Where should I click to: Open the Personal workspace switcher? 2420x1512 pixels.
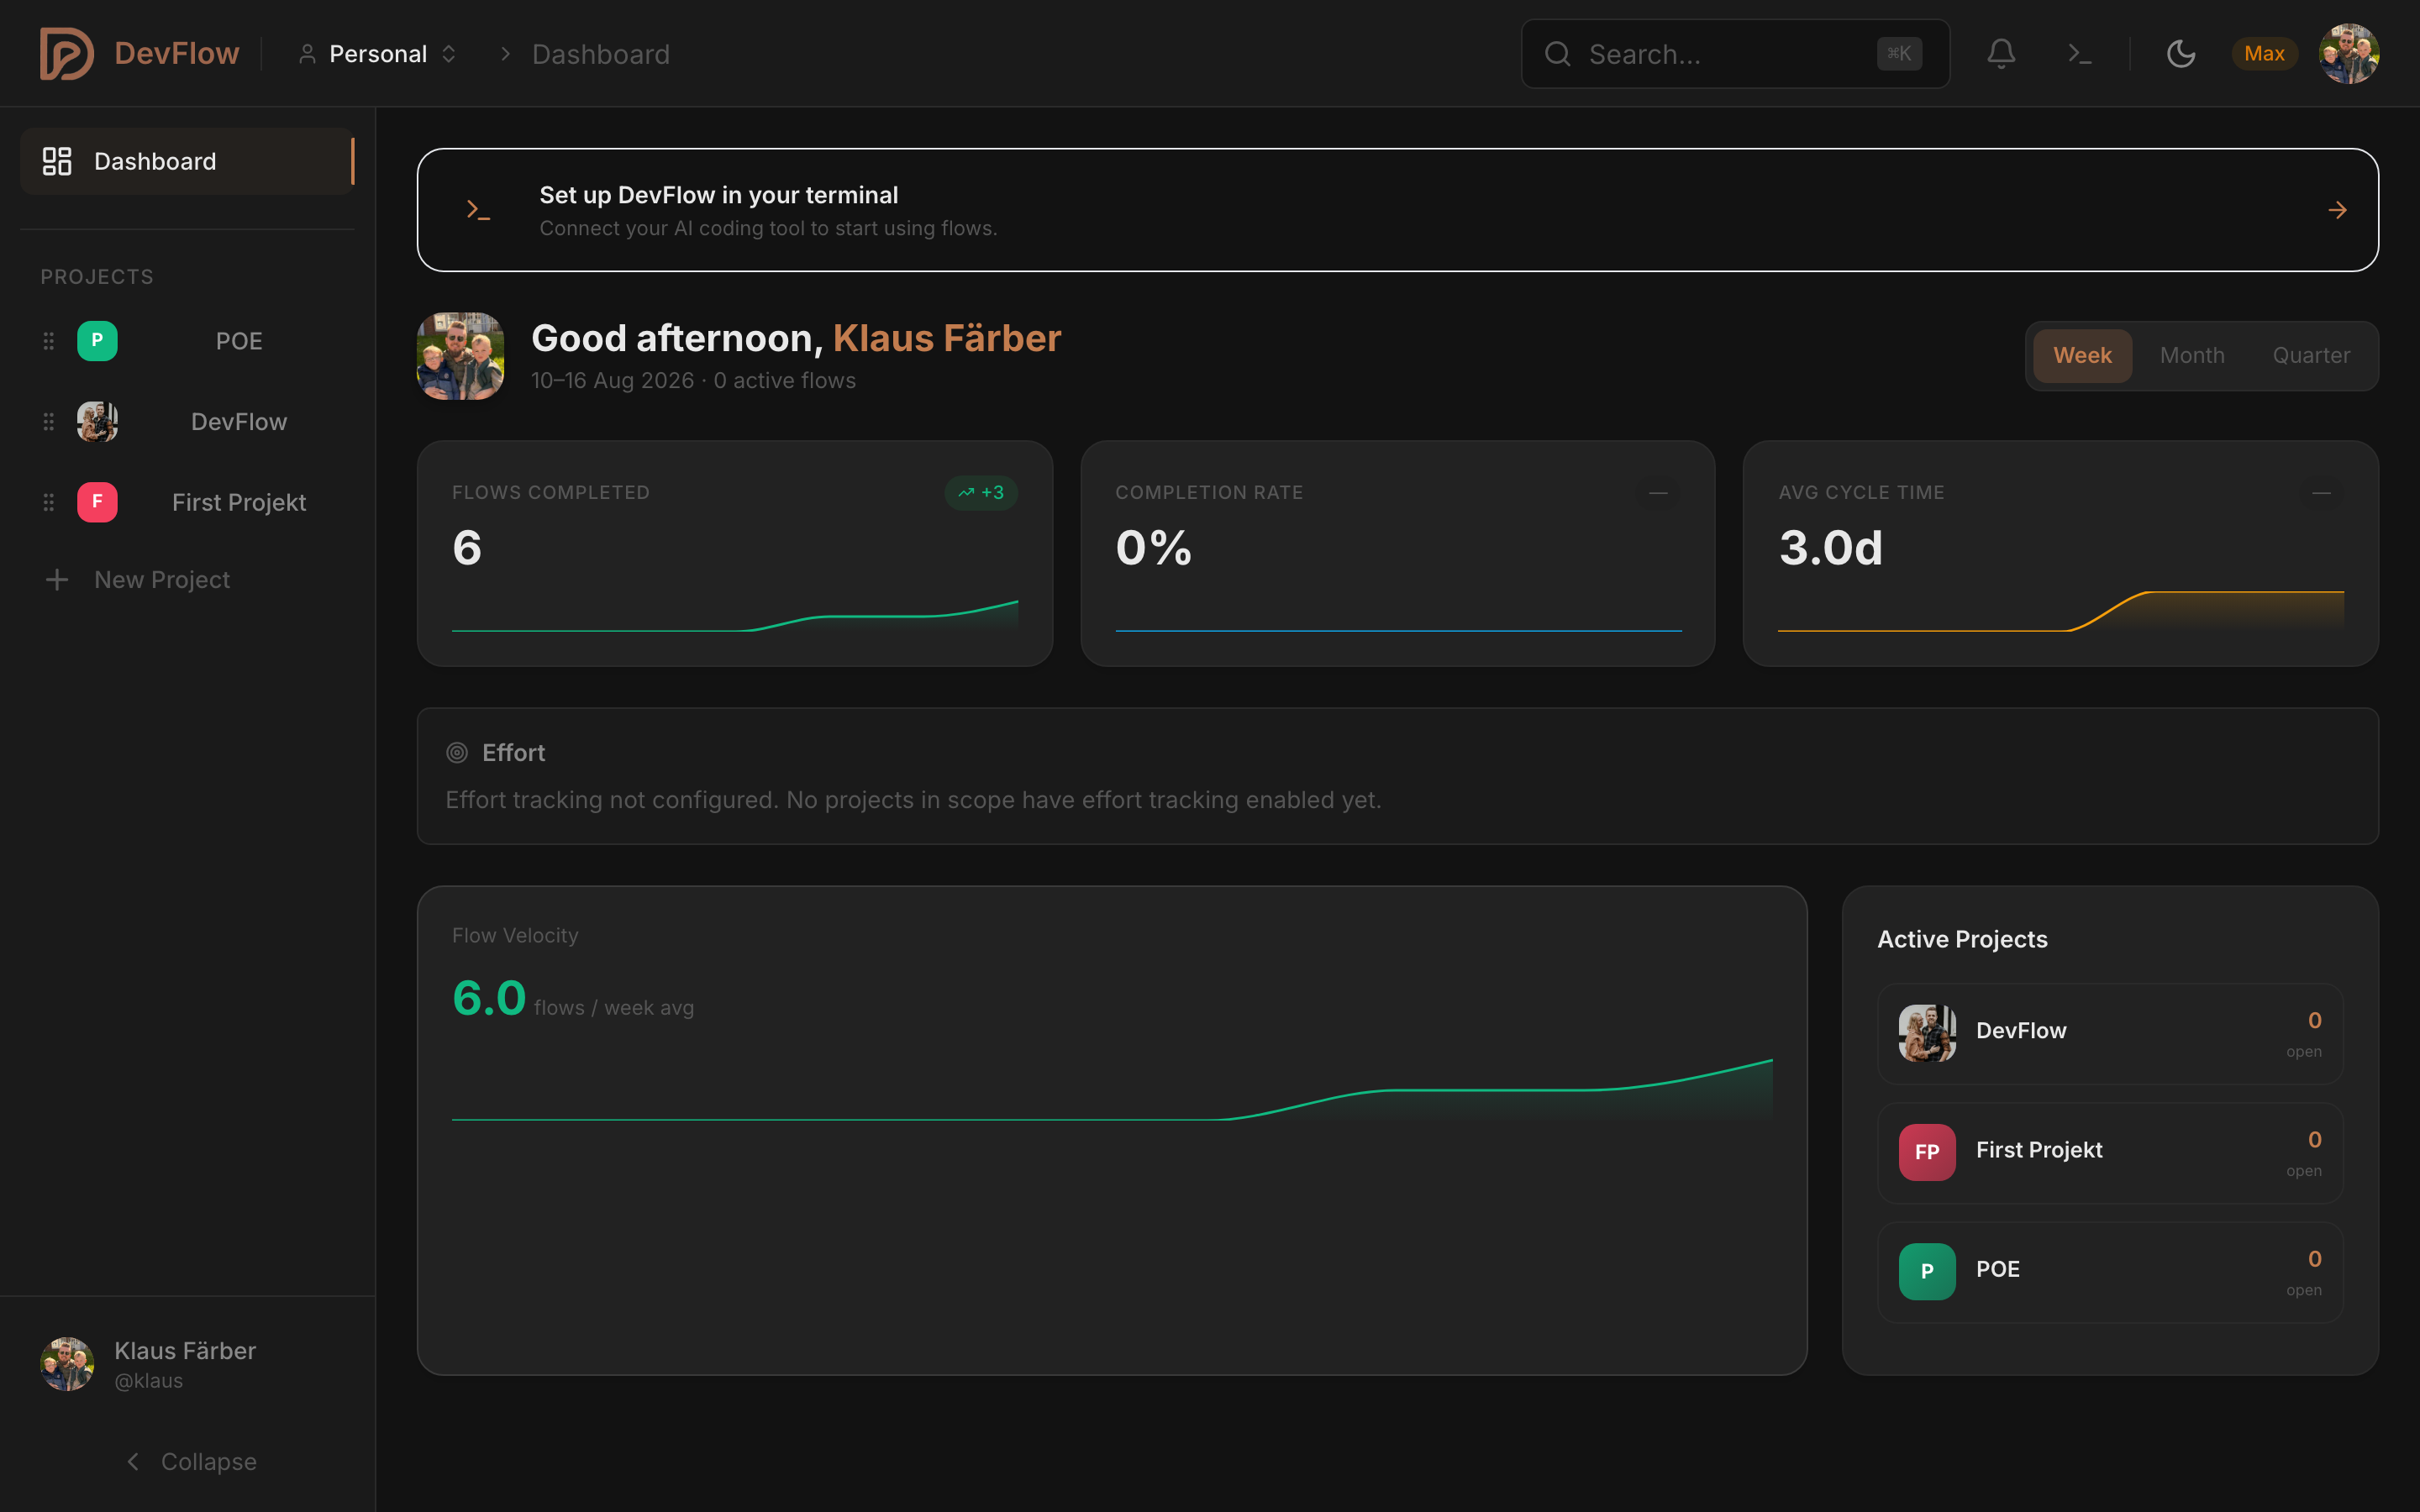[378, 54]
